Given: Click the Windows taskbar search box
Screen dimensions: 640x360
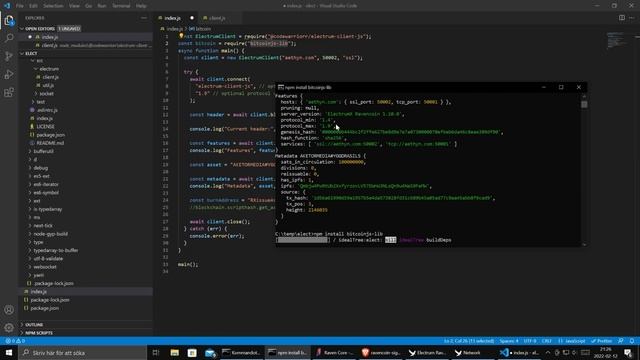Looking at the screenshot, I should pyautogui.click(x=83, y=353).
